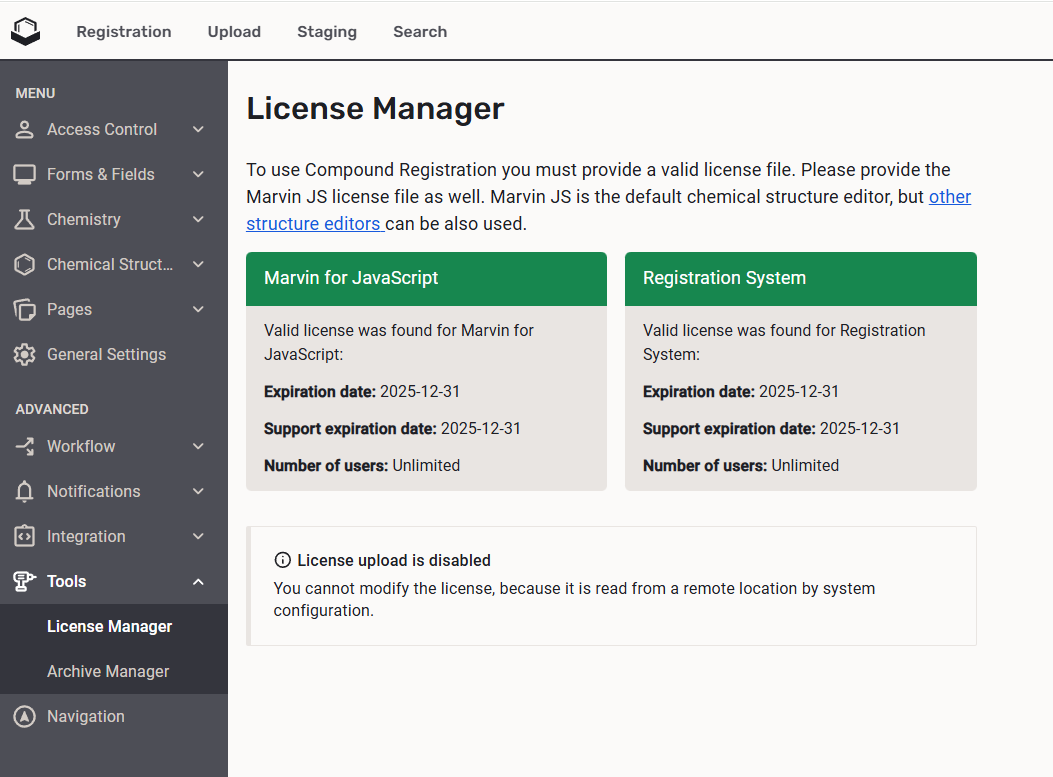Open the Registration tab in top bar

(124, 31)
